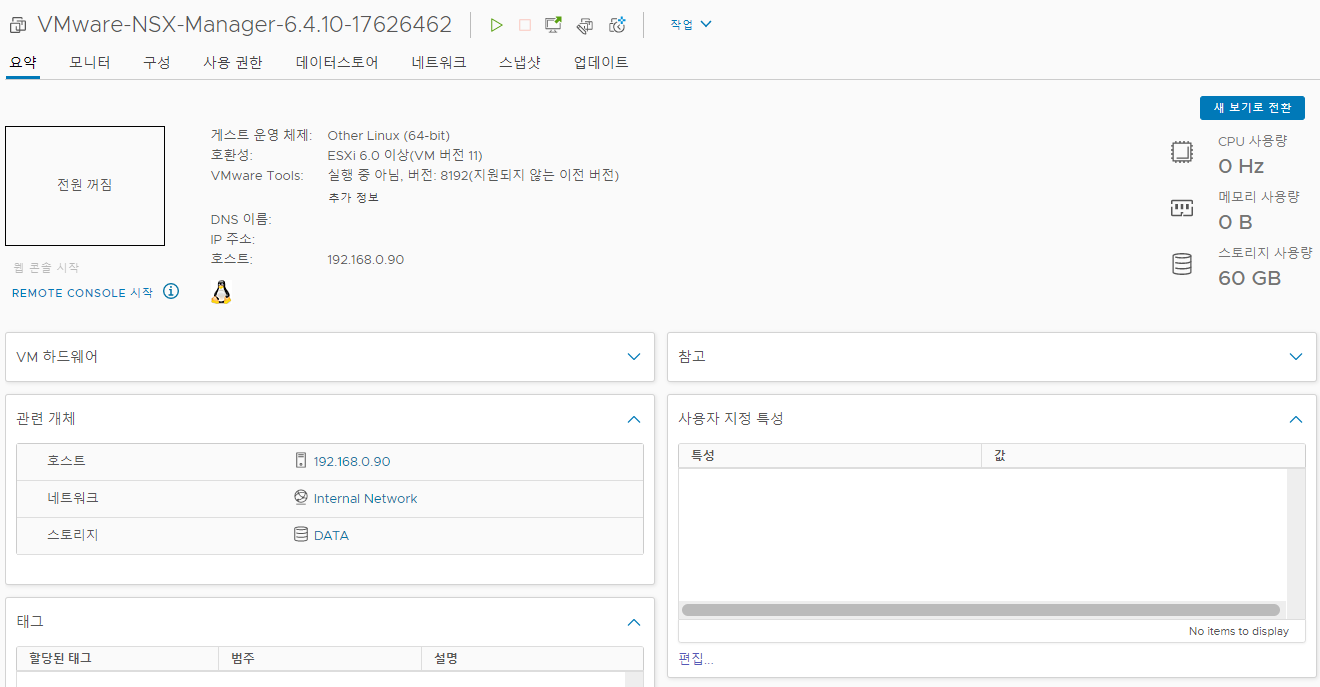Switch to the 모니터 tab

pos(90,62)
